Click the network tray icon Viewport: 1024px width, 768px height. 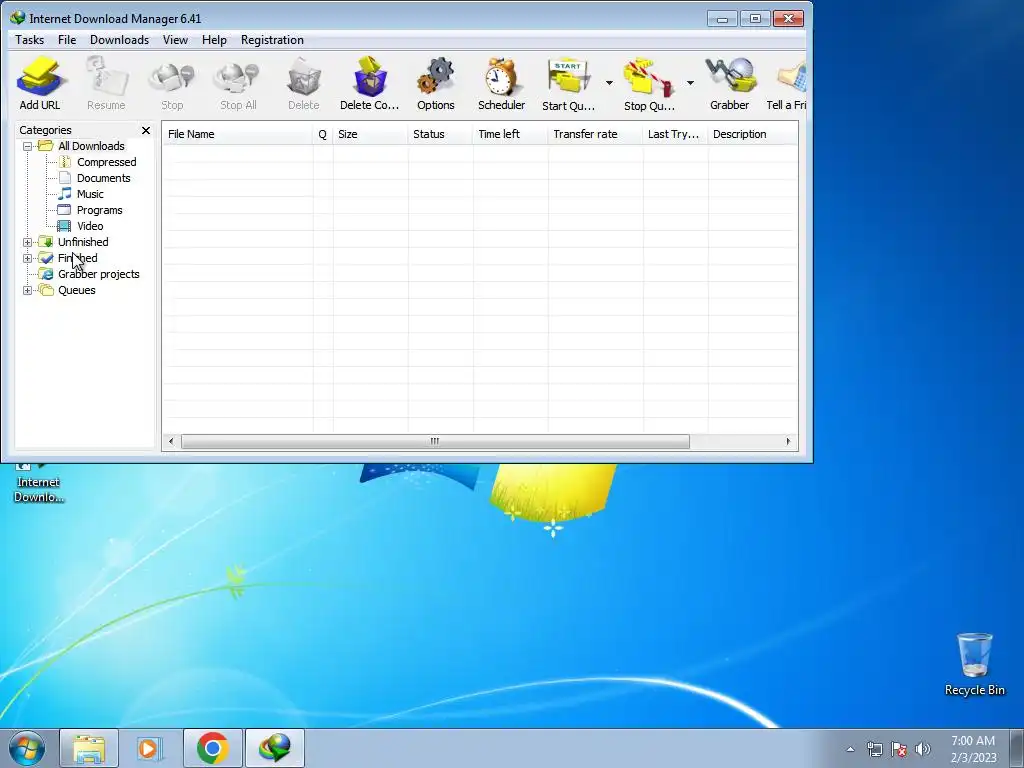click(x=874, y=749)
